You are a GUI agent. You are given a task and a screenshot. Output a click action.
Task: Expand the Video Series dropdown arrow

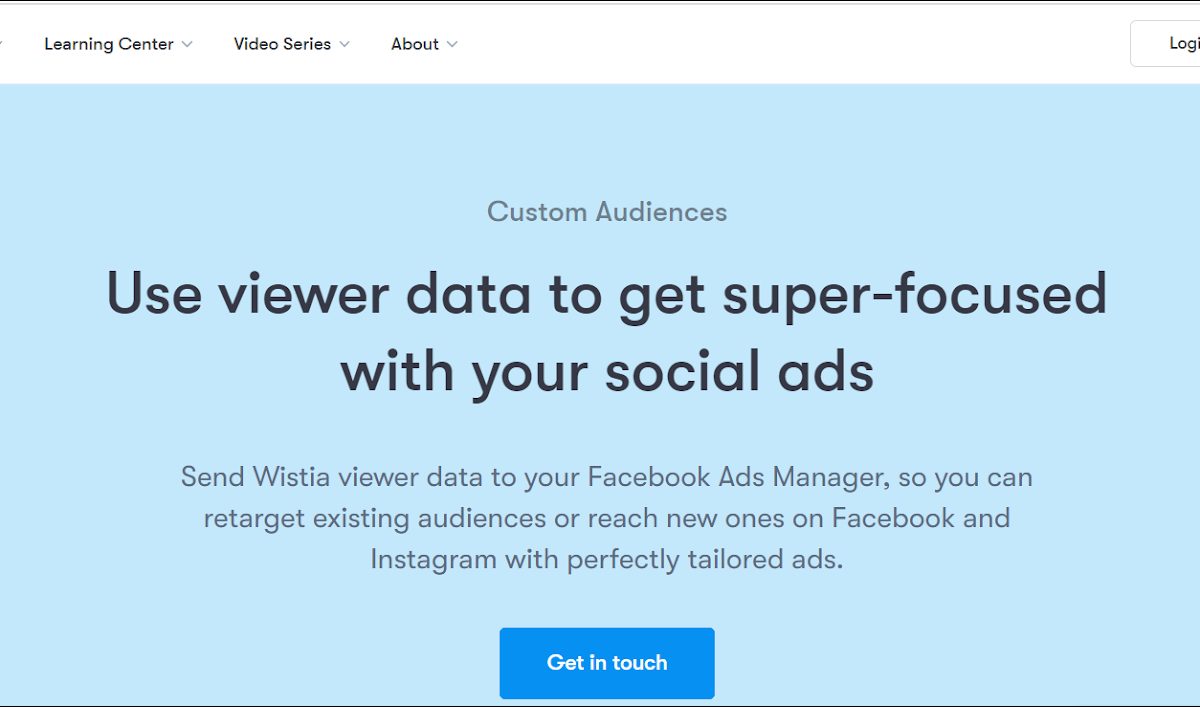pos(345,44)
